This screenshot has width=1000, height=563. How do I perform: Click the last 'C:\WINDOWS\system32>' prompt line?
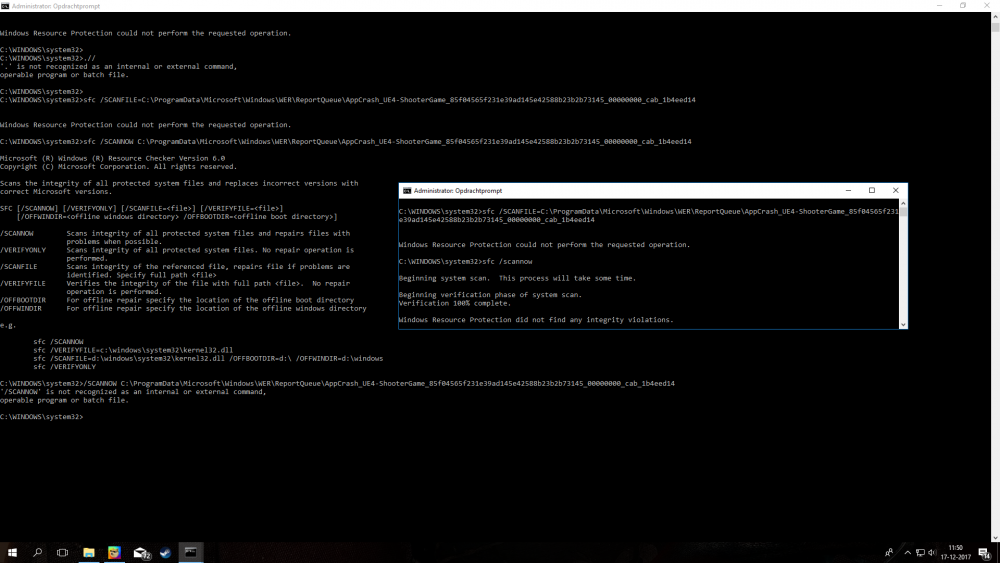[x=41, y=416]
